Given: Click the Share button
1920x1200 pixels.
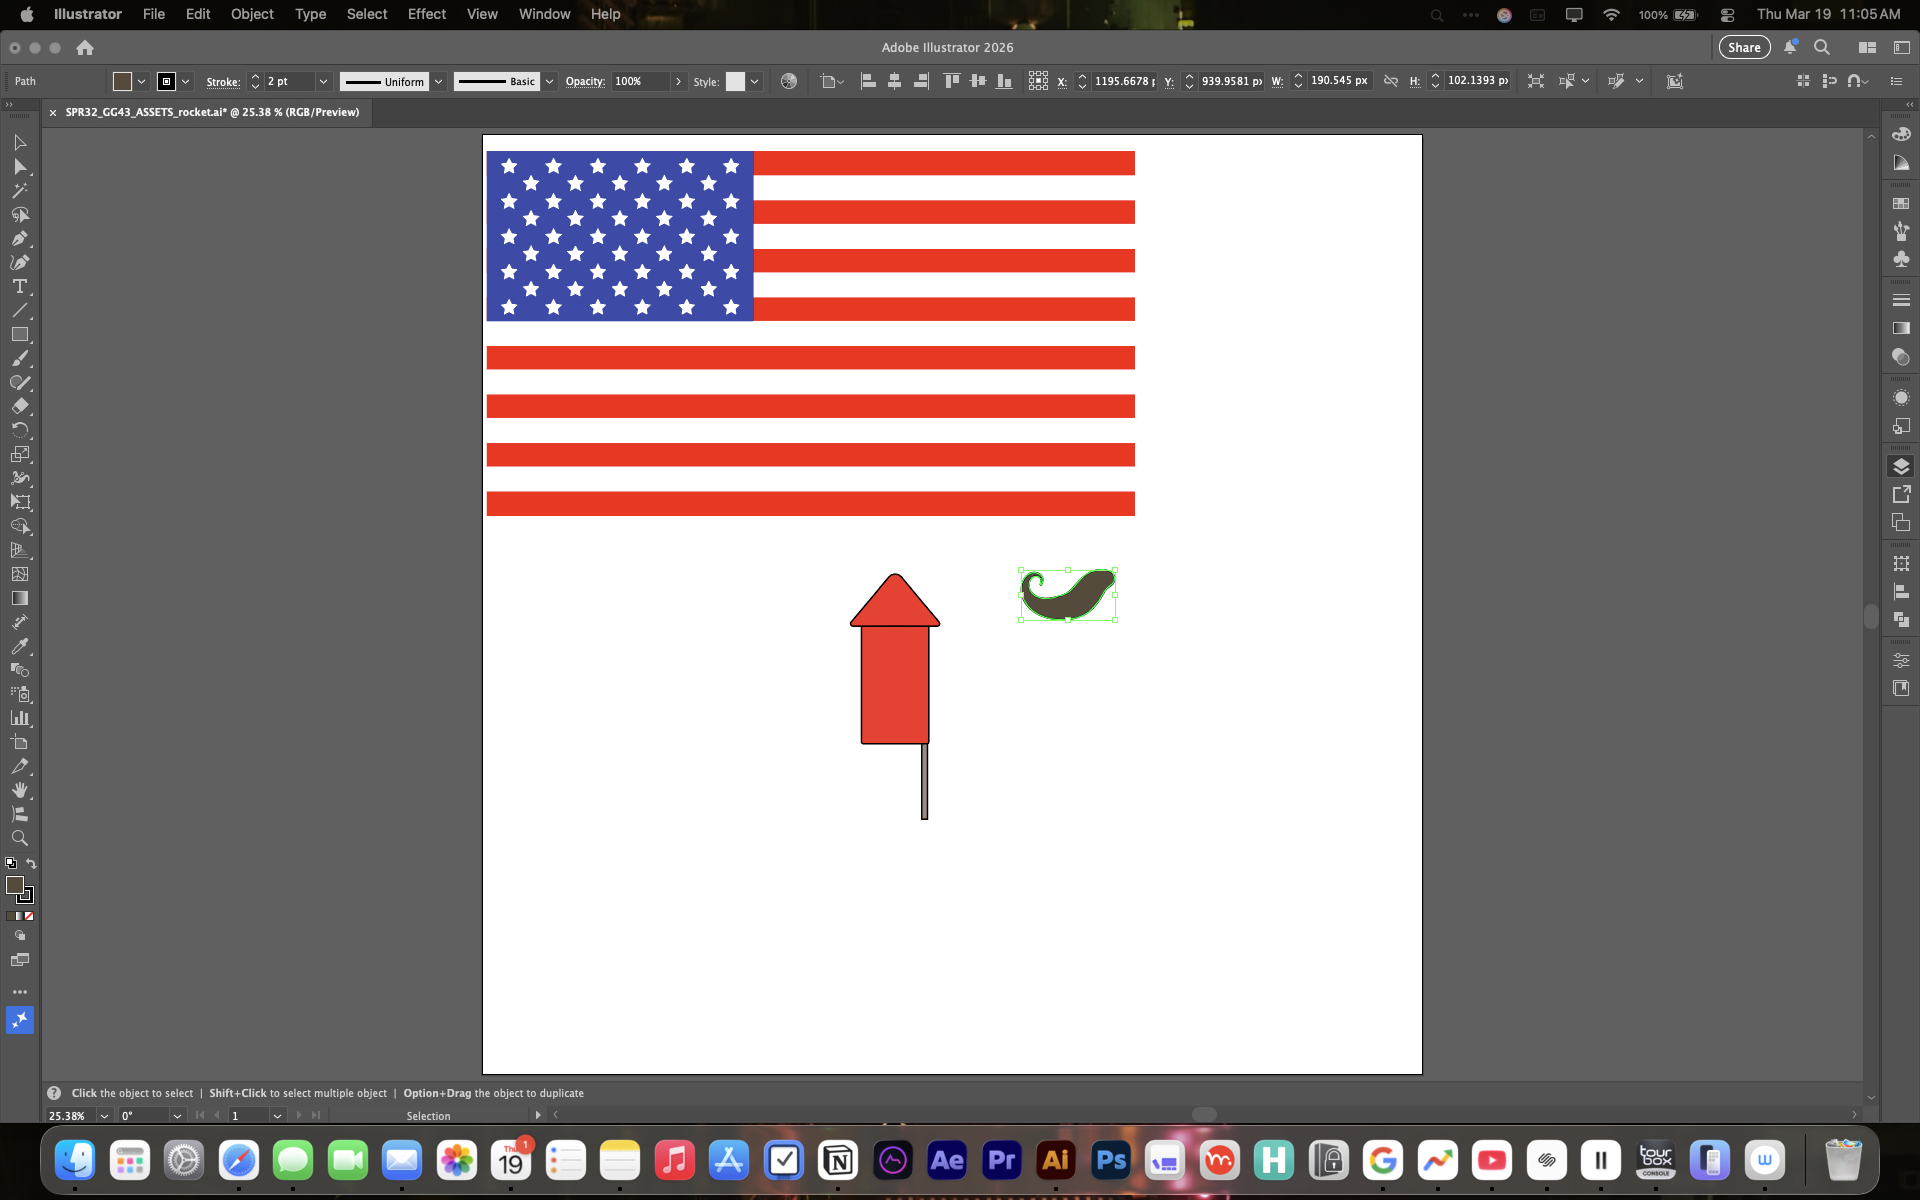Looking at the screenshot, I should (x=1744, y=47).
